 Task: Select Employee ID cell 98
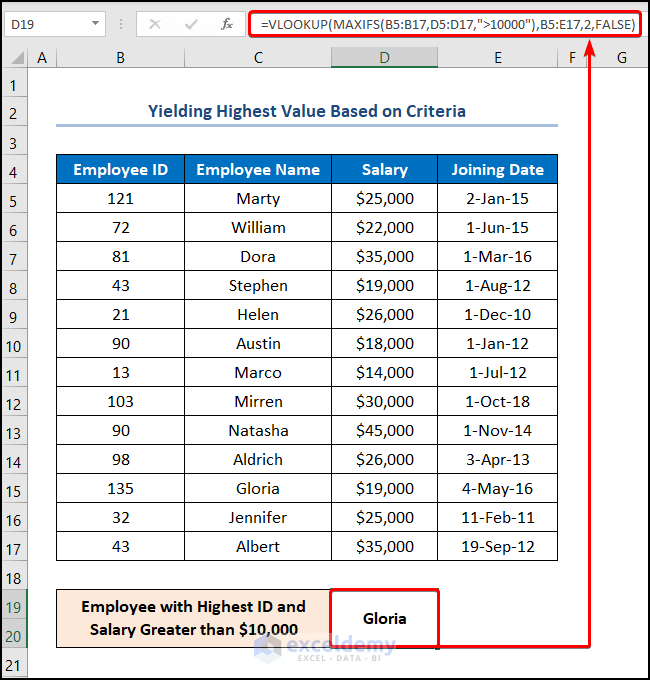[121, 460]
